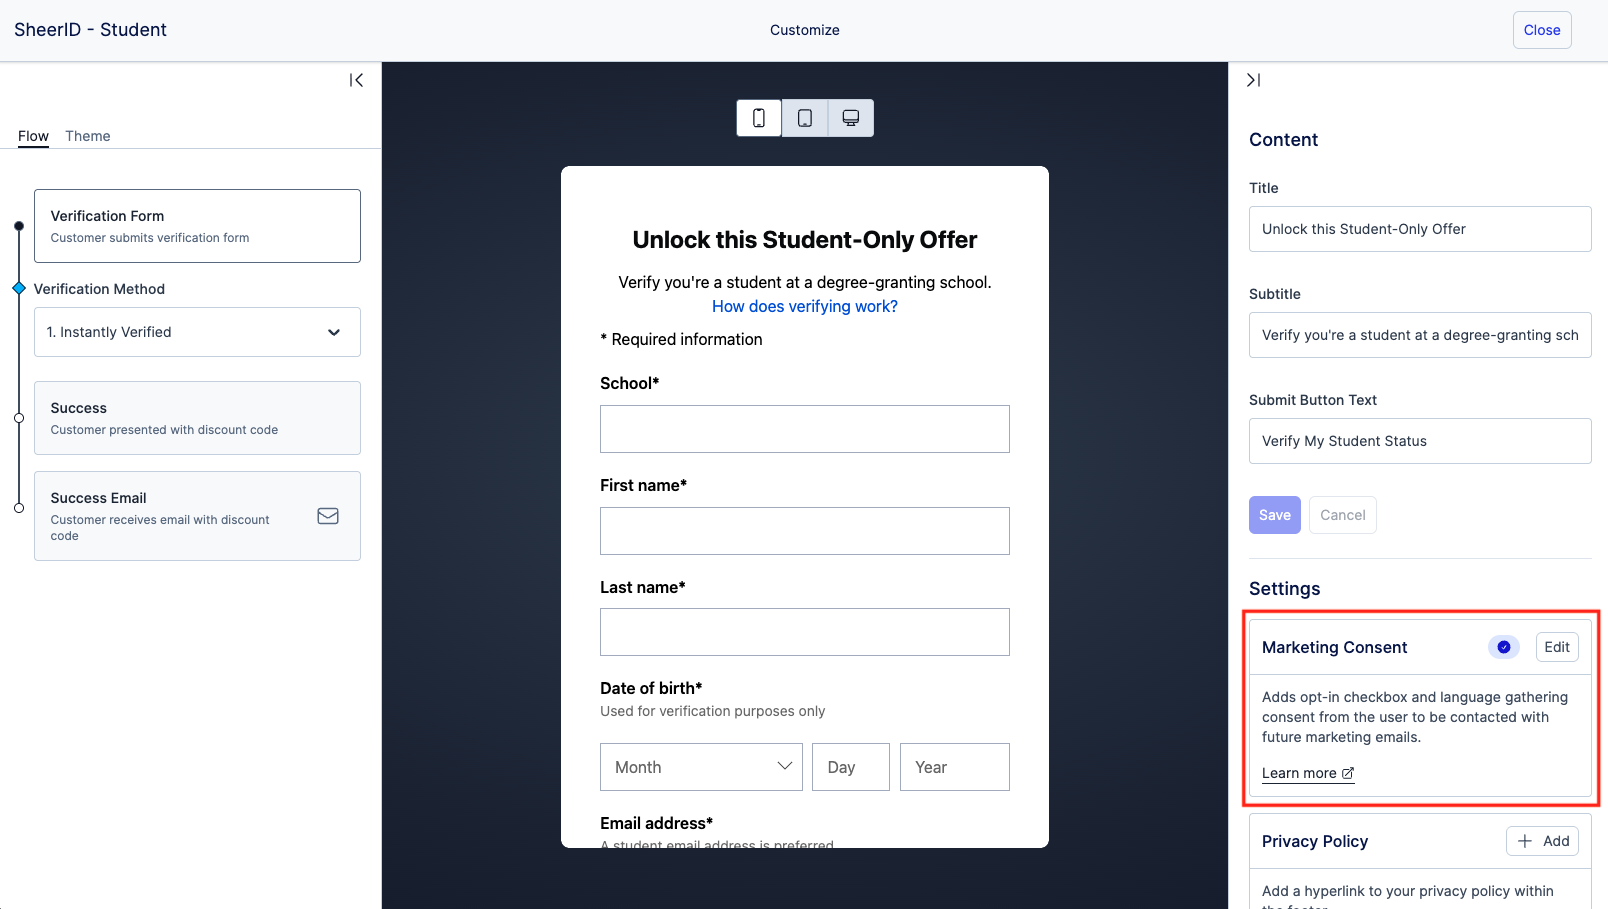Switch to desktop preview
The width and height of the screenshot is (1608, 909).
point(851,118)
